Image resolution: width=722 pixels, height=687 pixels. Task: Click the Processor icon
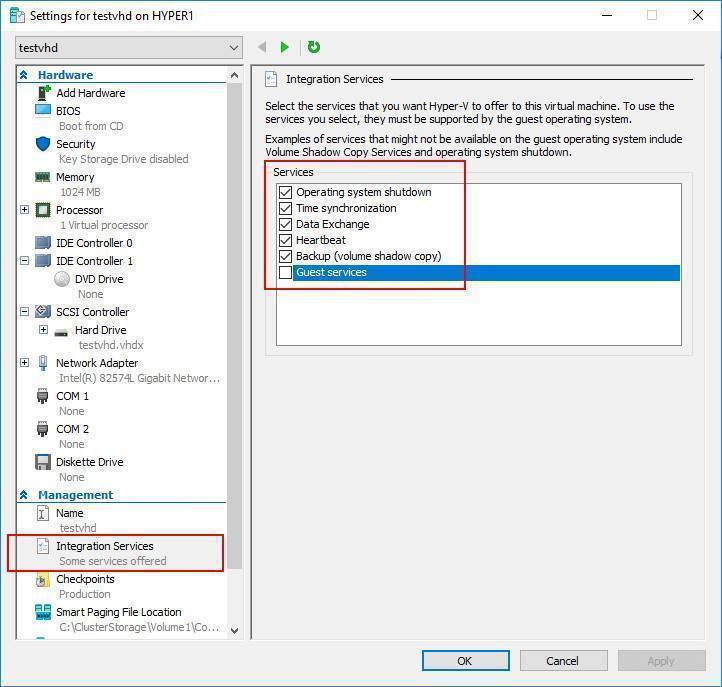pyautogui.click(x=43, y=210)
